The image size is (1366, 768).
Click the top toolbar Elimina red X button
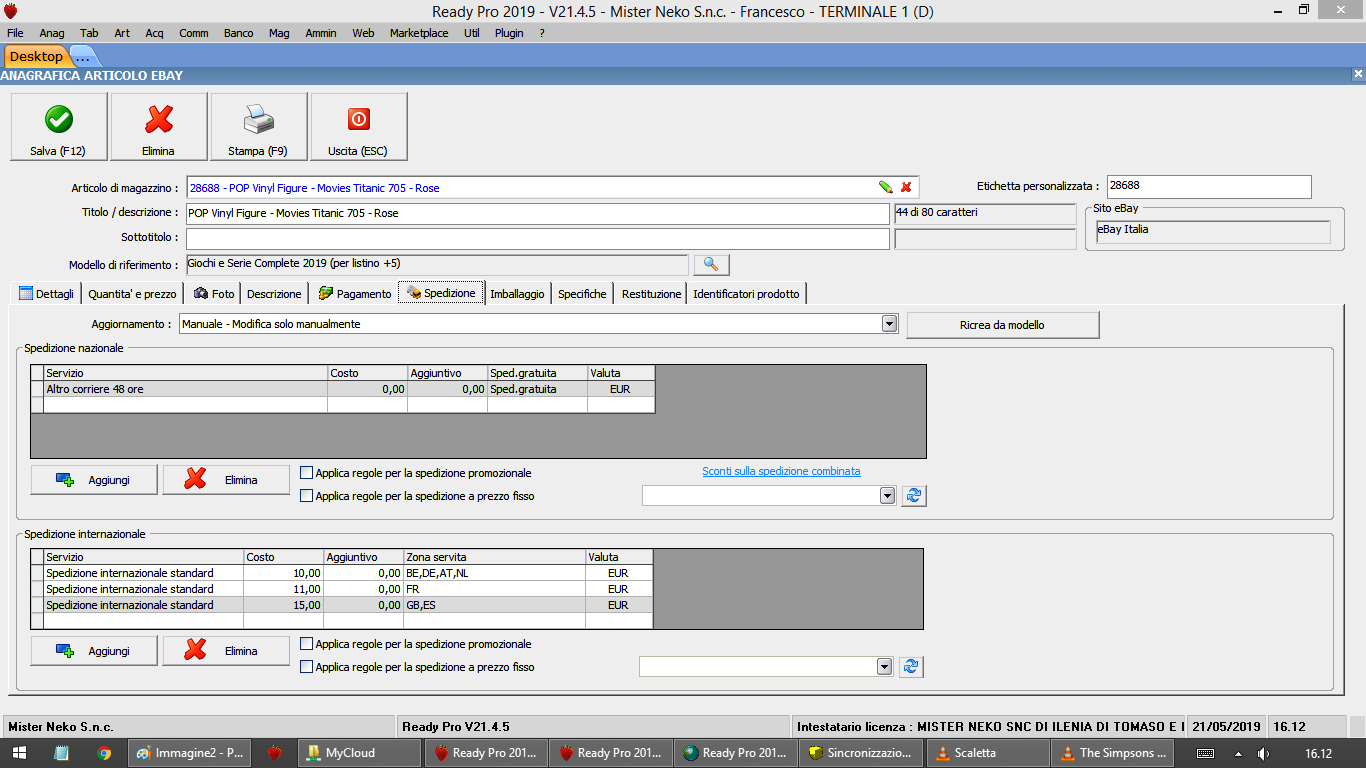[159, 127]
